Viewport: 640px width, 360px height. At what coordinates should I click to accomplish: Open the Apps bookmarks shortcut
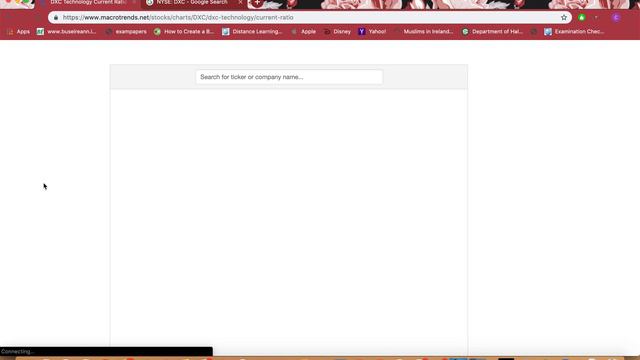coord(18,31)
